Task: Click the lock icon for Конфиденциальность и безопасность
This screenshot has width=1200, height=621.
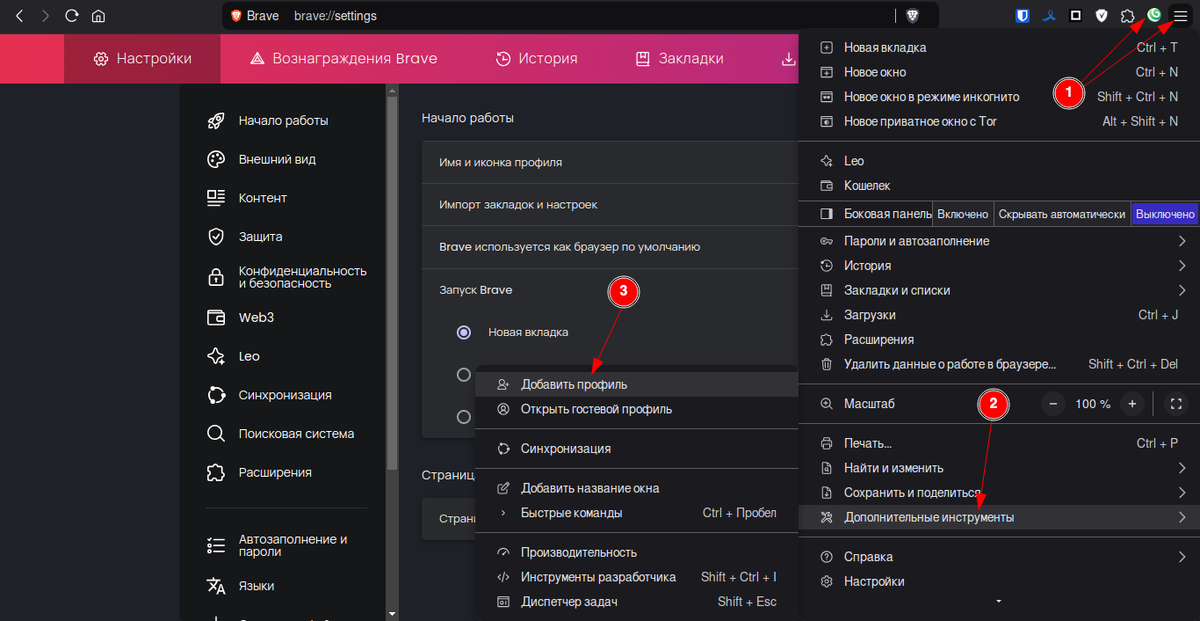Action: click(x=215, y=277)
